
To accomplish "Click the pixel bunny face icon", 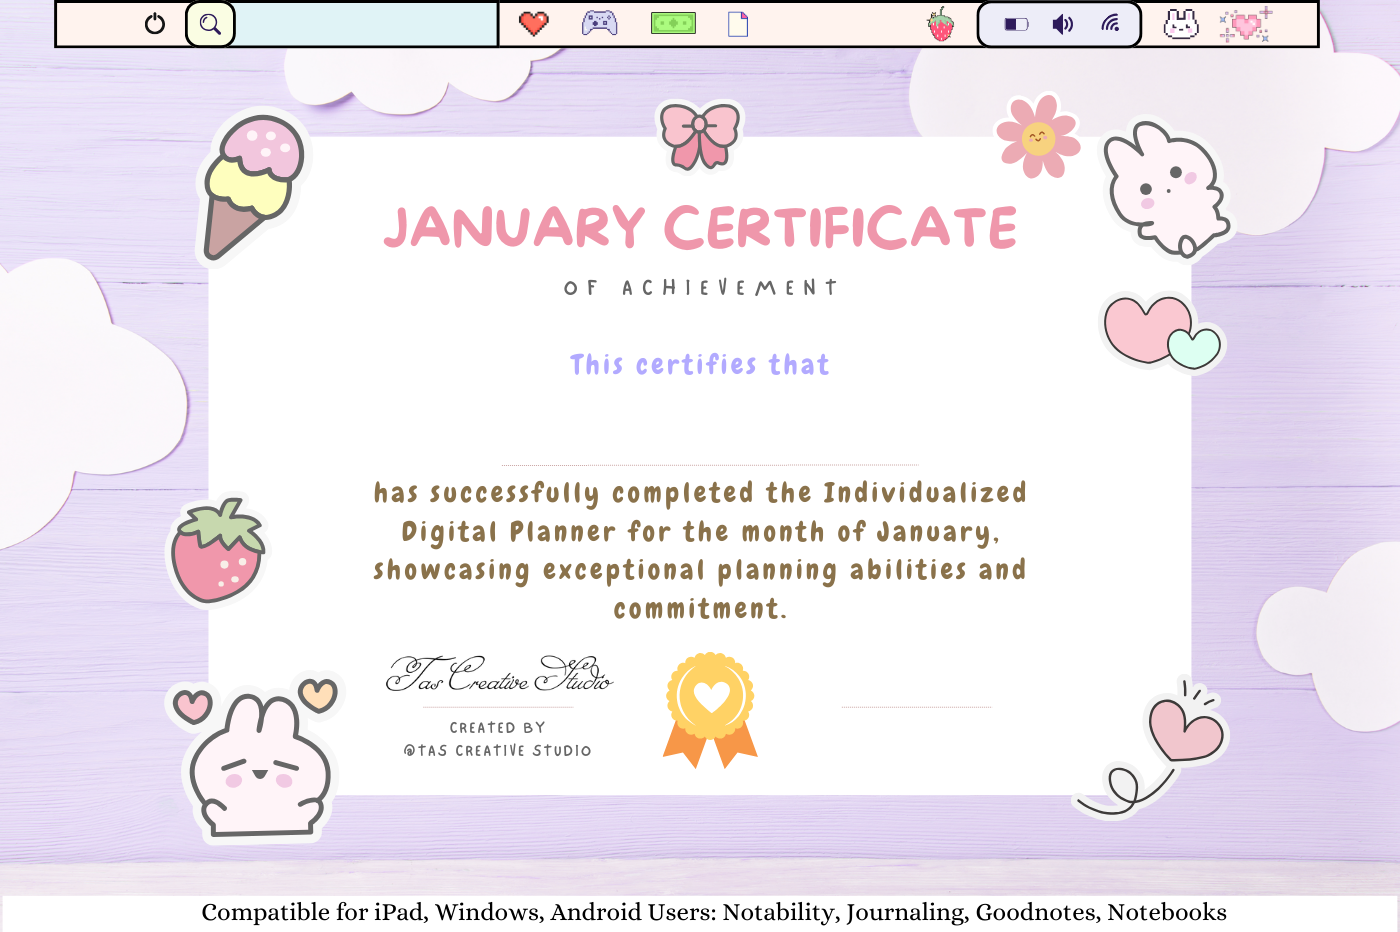I will (x=1181, y=24).
